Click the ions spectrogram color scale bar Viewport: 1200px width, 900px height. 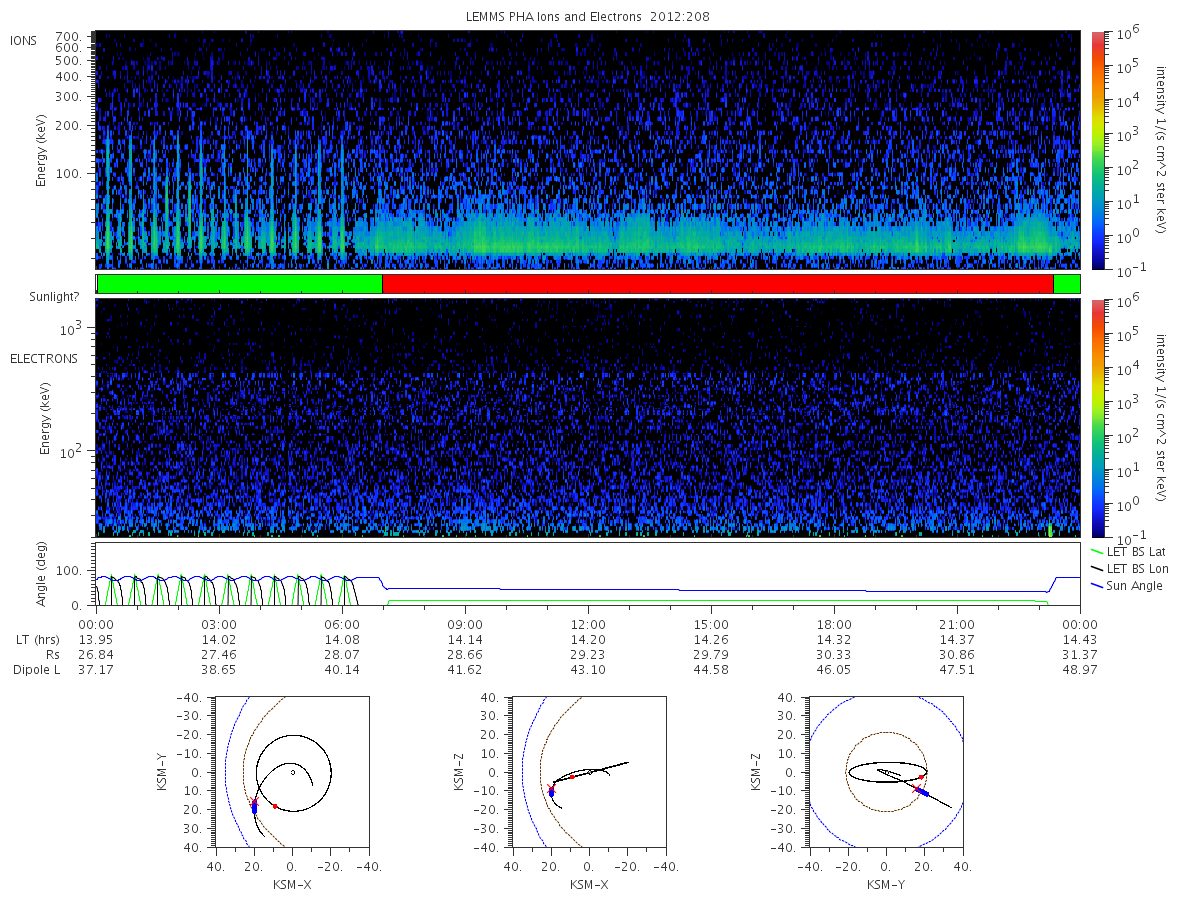[x=1097, y=150]
